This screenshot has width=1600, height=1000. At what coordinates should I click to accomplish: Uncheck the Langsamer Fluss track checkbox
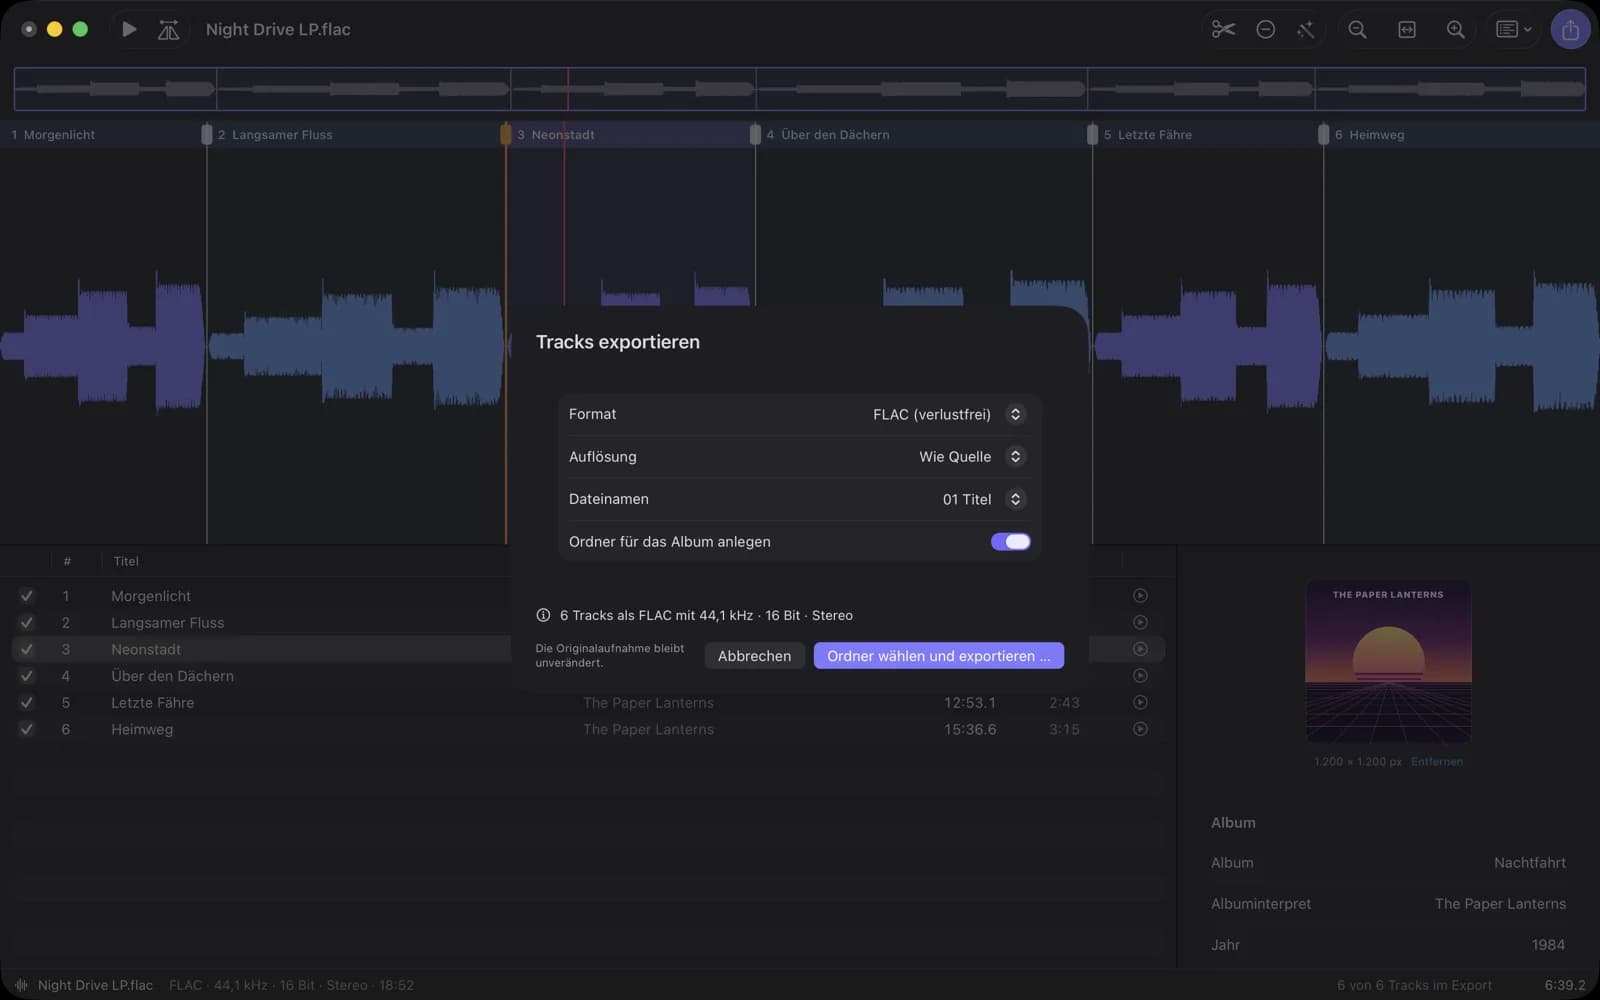[x=27, y=622]
